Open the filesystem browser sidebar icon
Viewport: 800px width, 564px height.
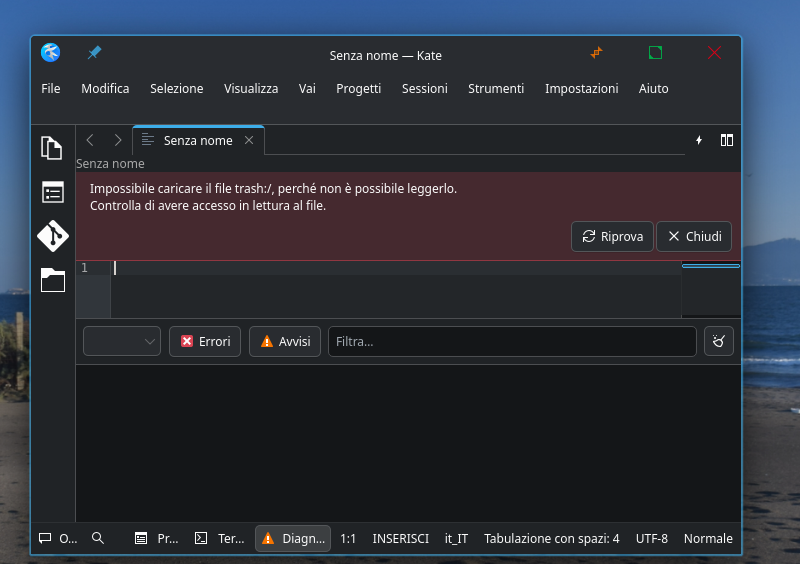click(52, 281)
